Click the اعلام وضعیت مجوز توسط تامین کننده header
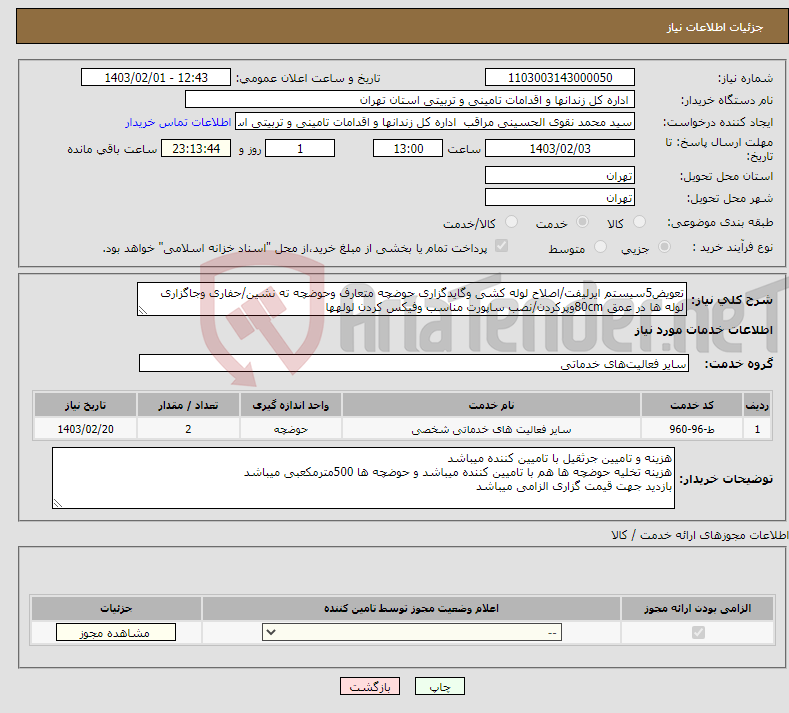Image resolution: width=789 pixels, height=713 pixels. coord(411,608)
